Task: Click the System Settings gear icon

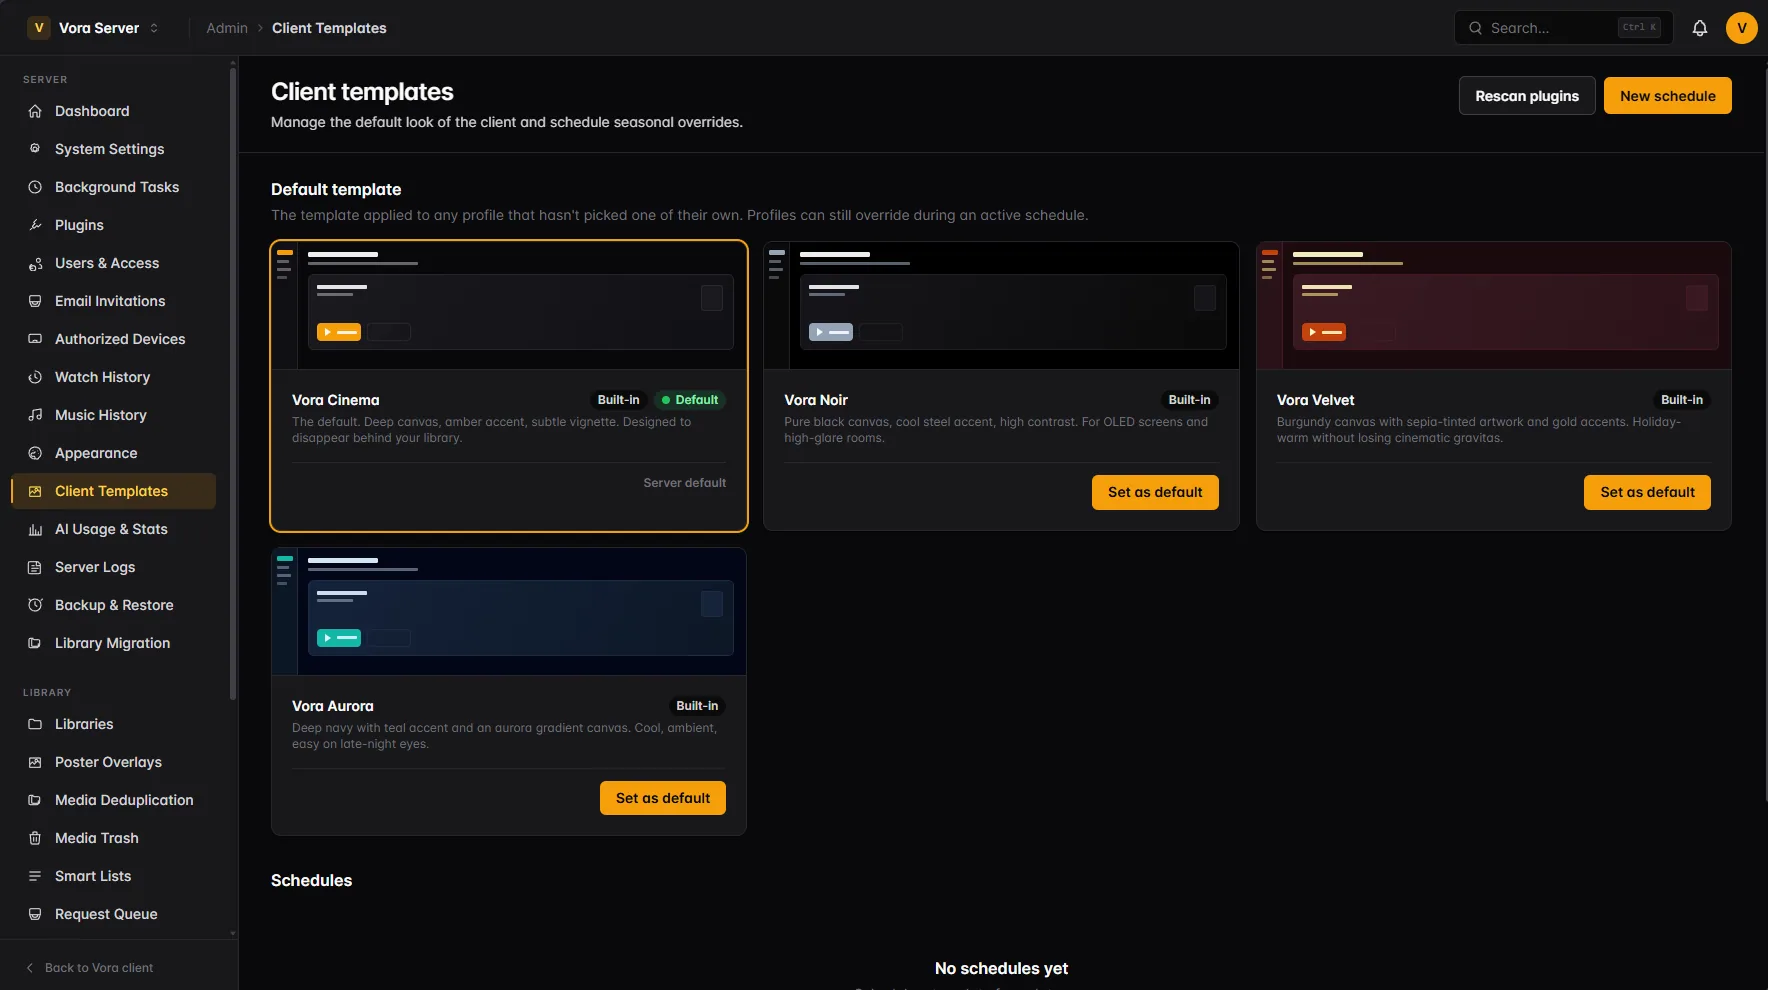Action: (x=35, y=149)
